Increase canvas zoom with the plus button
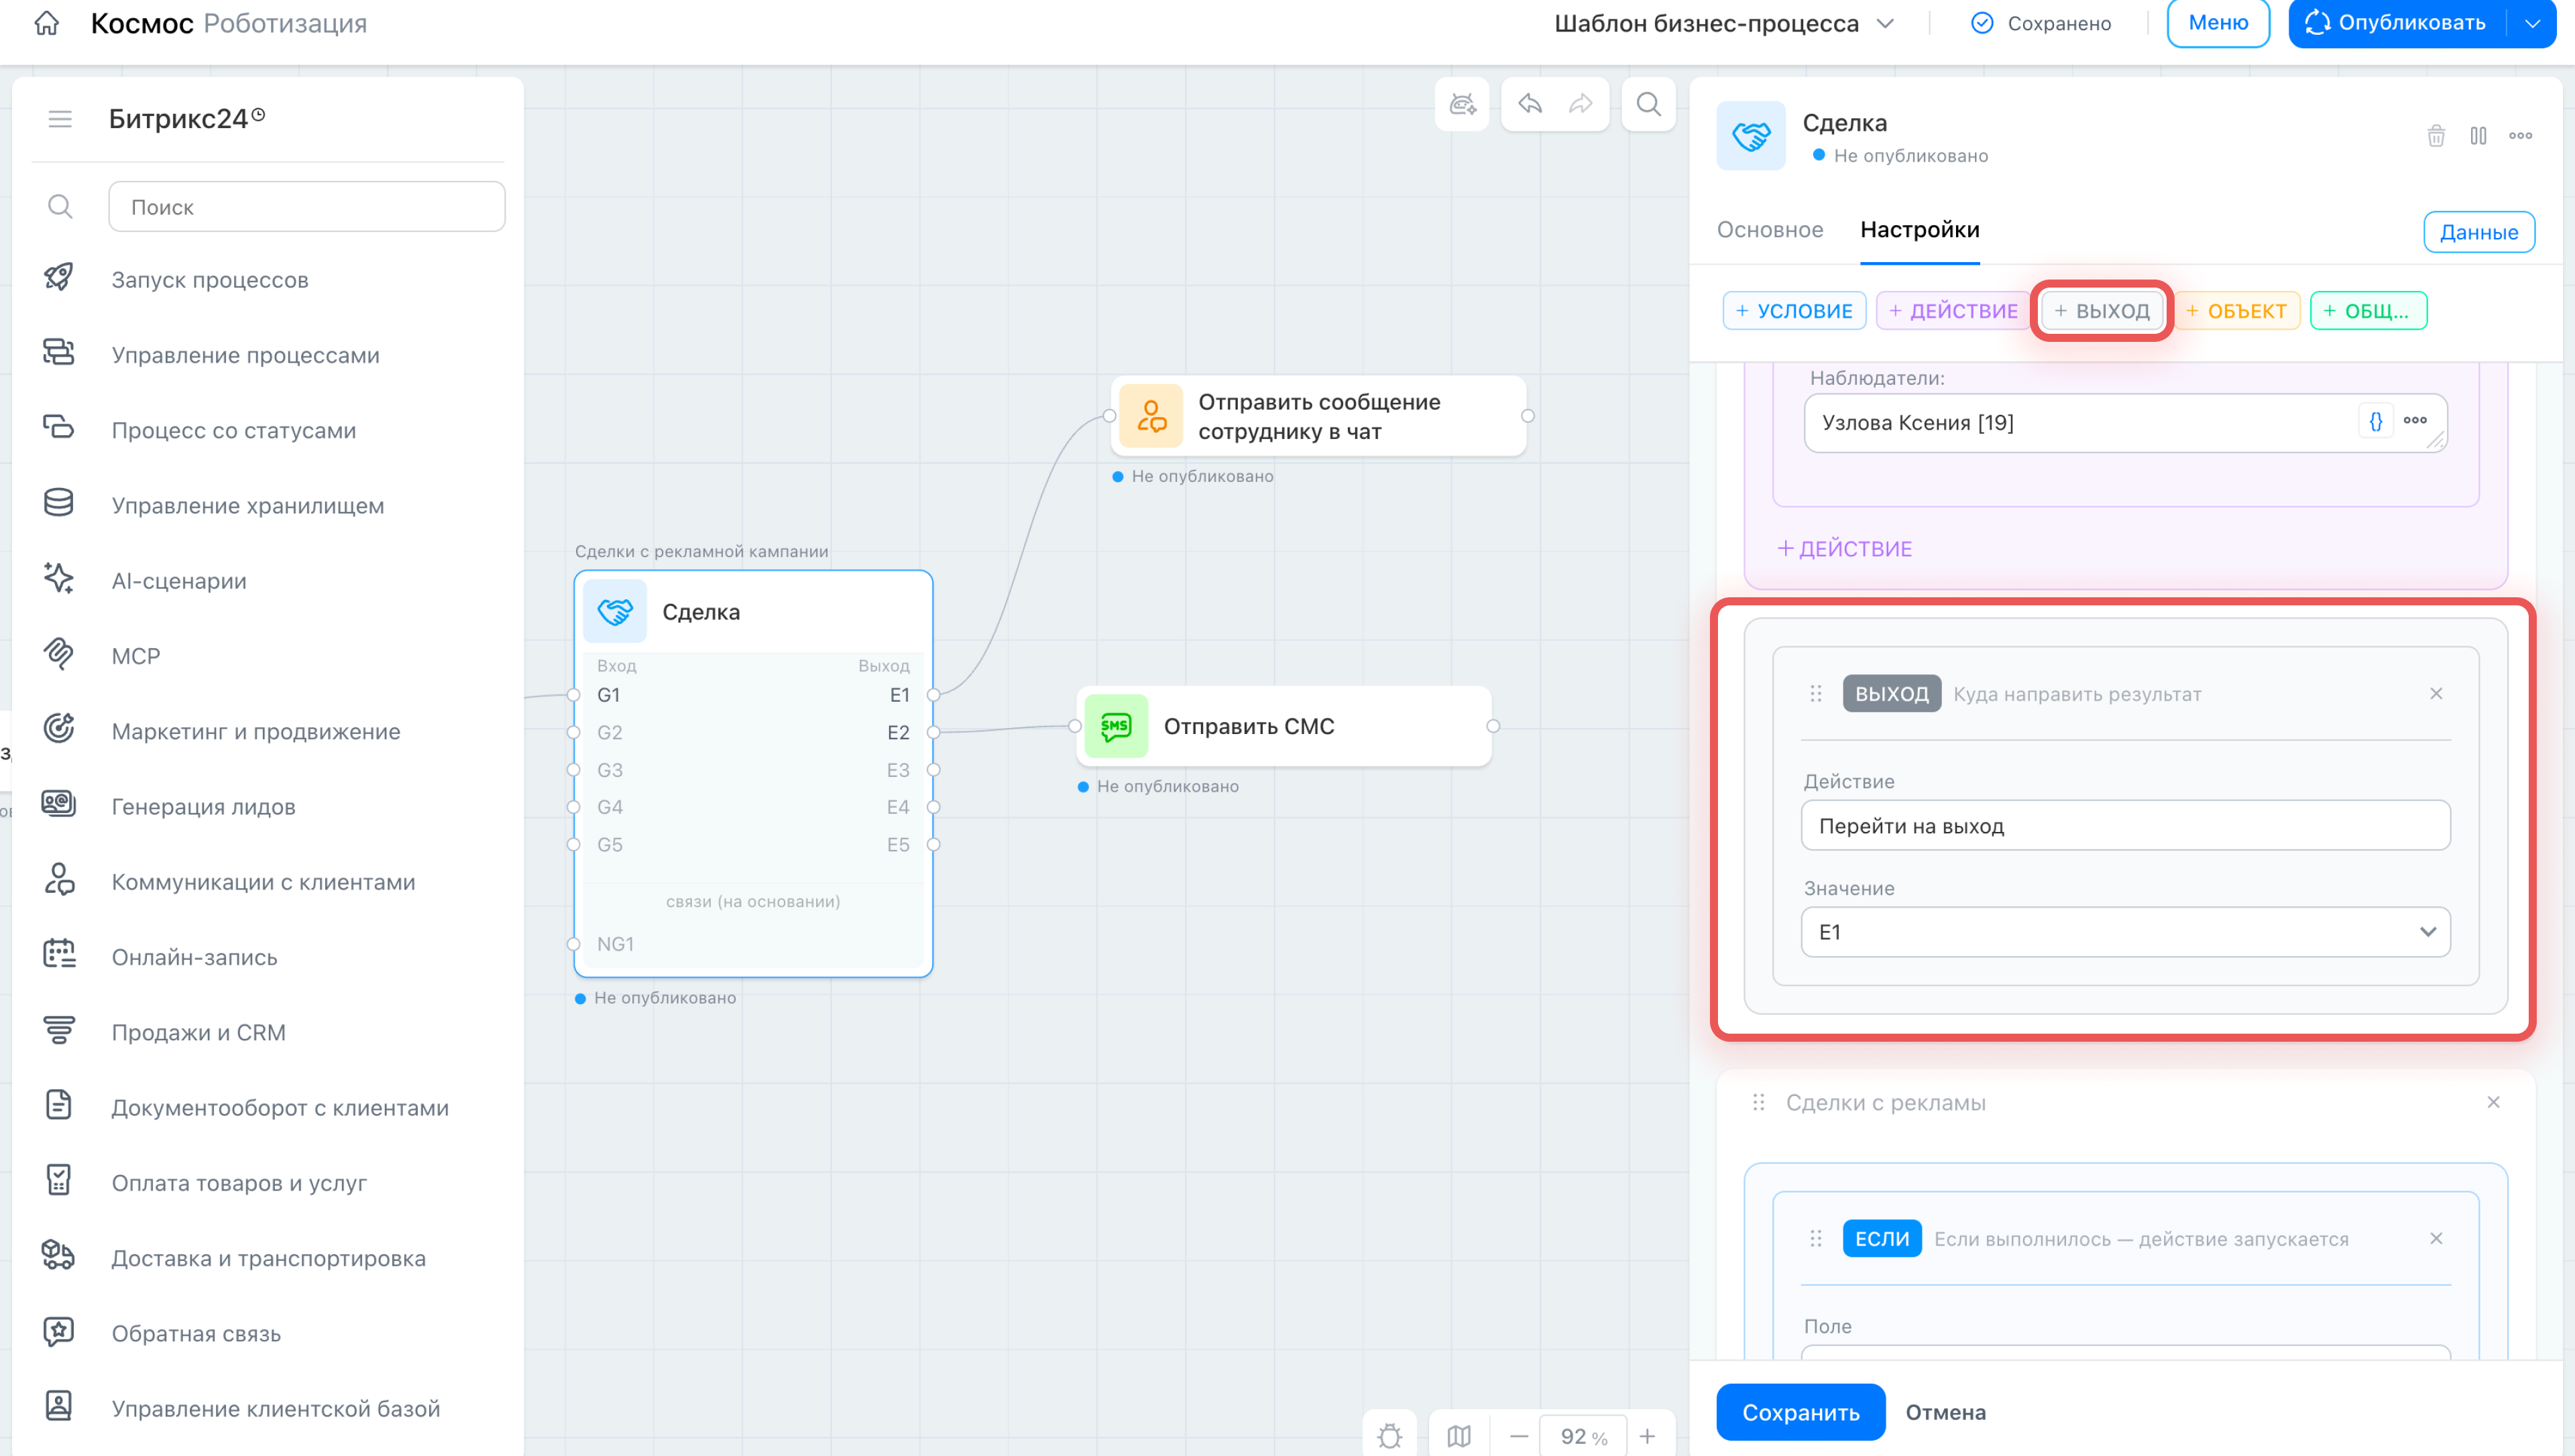Viewport: 2575px width, 1456px height. [1647, 1436]
